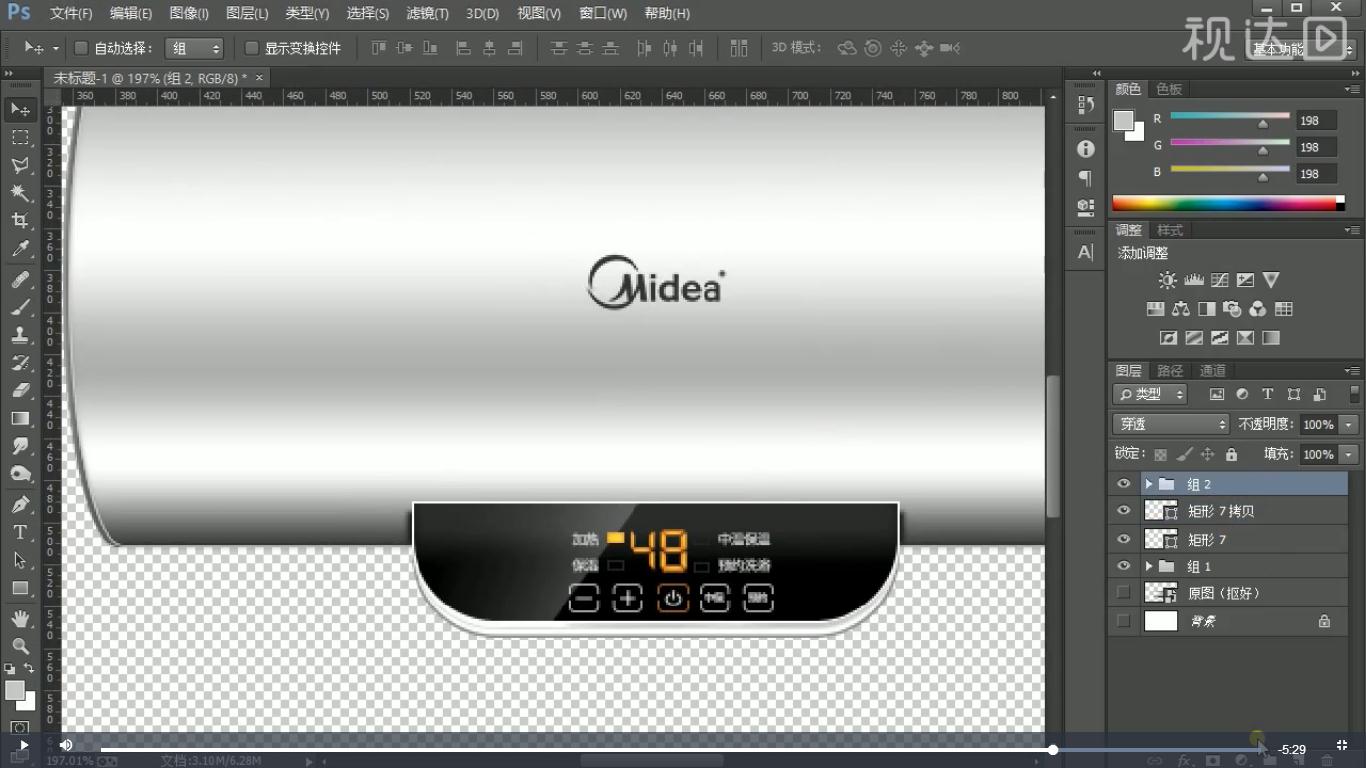The width and height of the screenshot is (1366, 768).
Task: Hide the 矩形 7 拷贝 layer
Action: 1123,511
